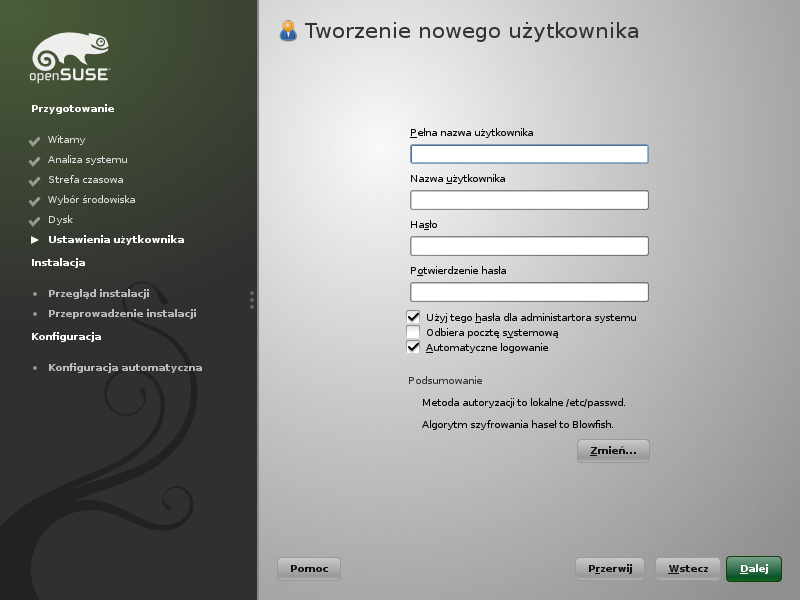800x600 pixels.
Task: Click the Potwierdzenie hasła field
Action: tap(529, 292)
